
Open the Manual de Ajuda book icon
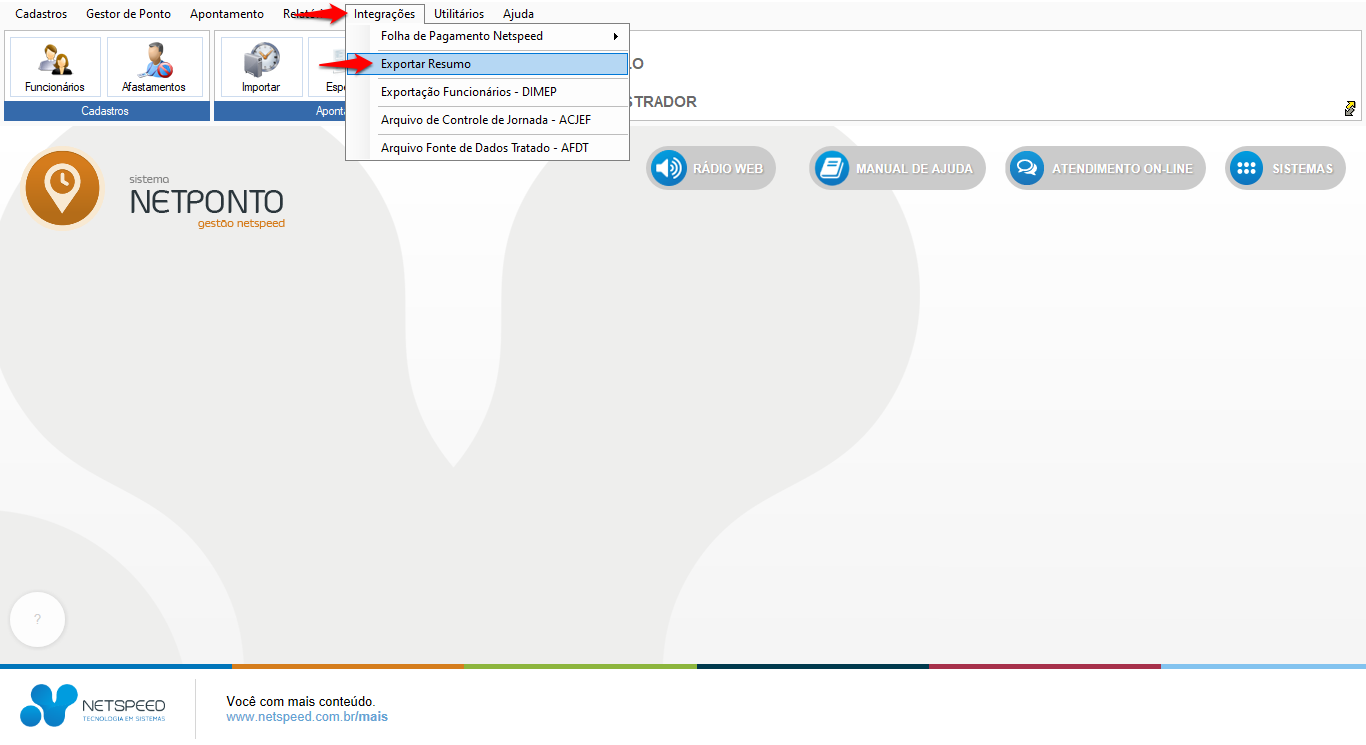point(831,168)
